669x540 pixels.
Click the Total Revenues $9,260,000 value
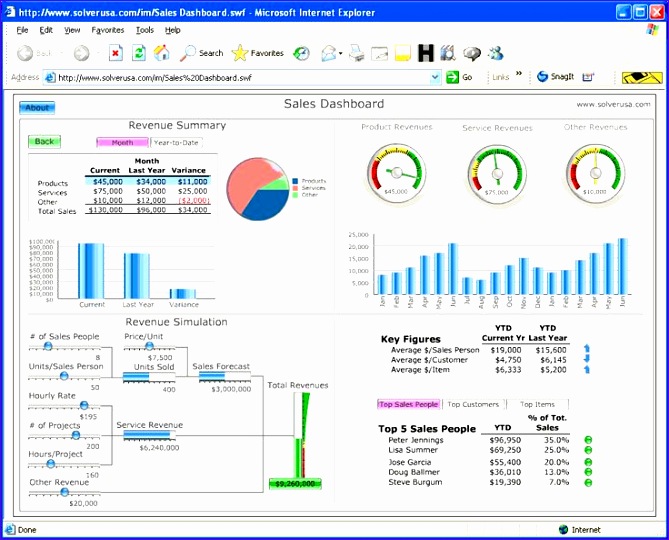[x=295, y=484]
